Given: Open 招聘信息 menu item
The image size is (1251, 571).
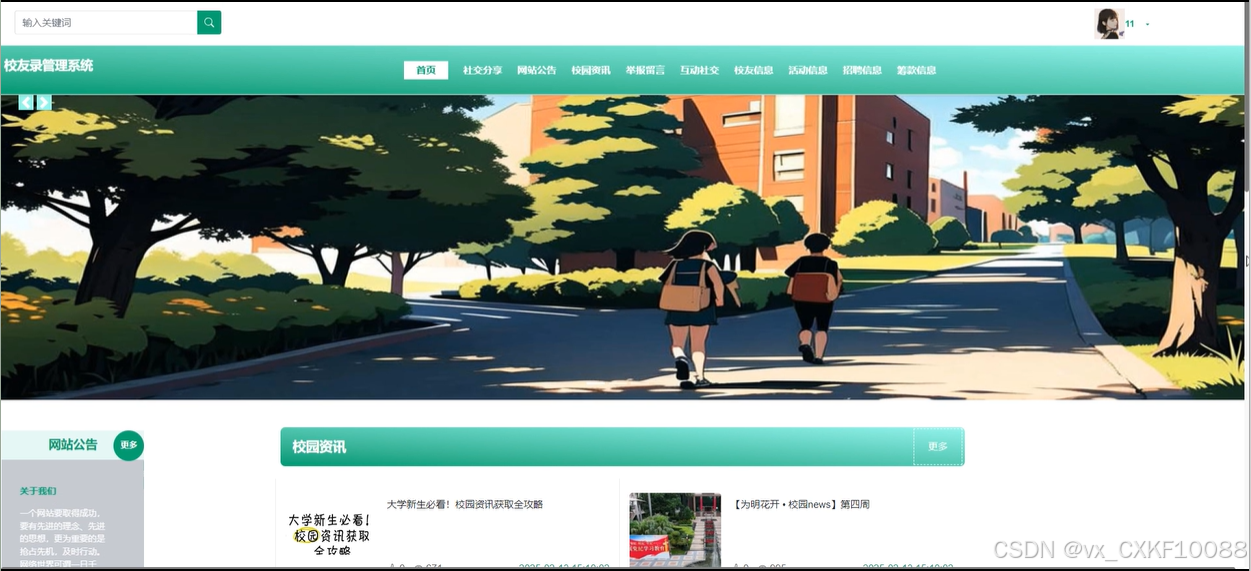Looking at the screenshot, I should tap(862, 70).
